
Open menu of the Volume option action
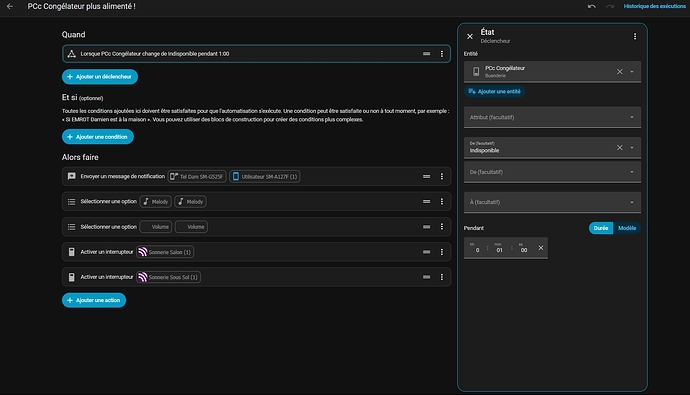(x=442, y=227)
